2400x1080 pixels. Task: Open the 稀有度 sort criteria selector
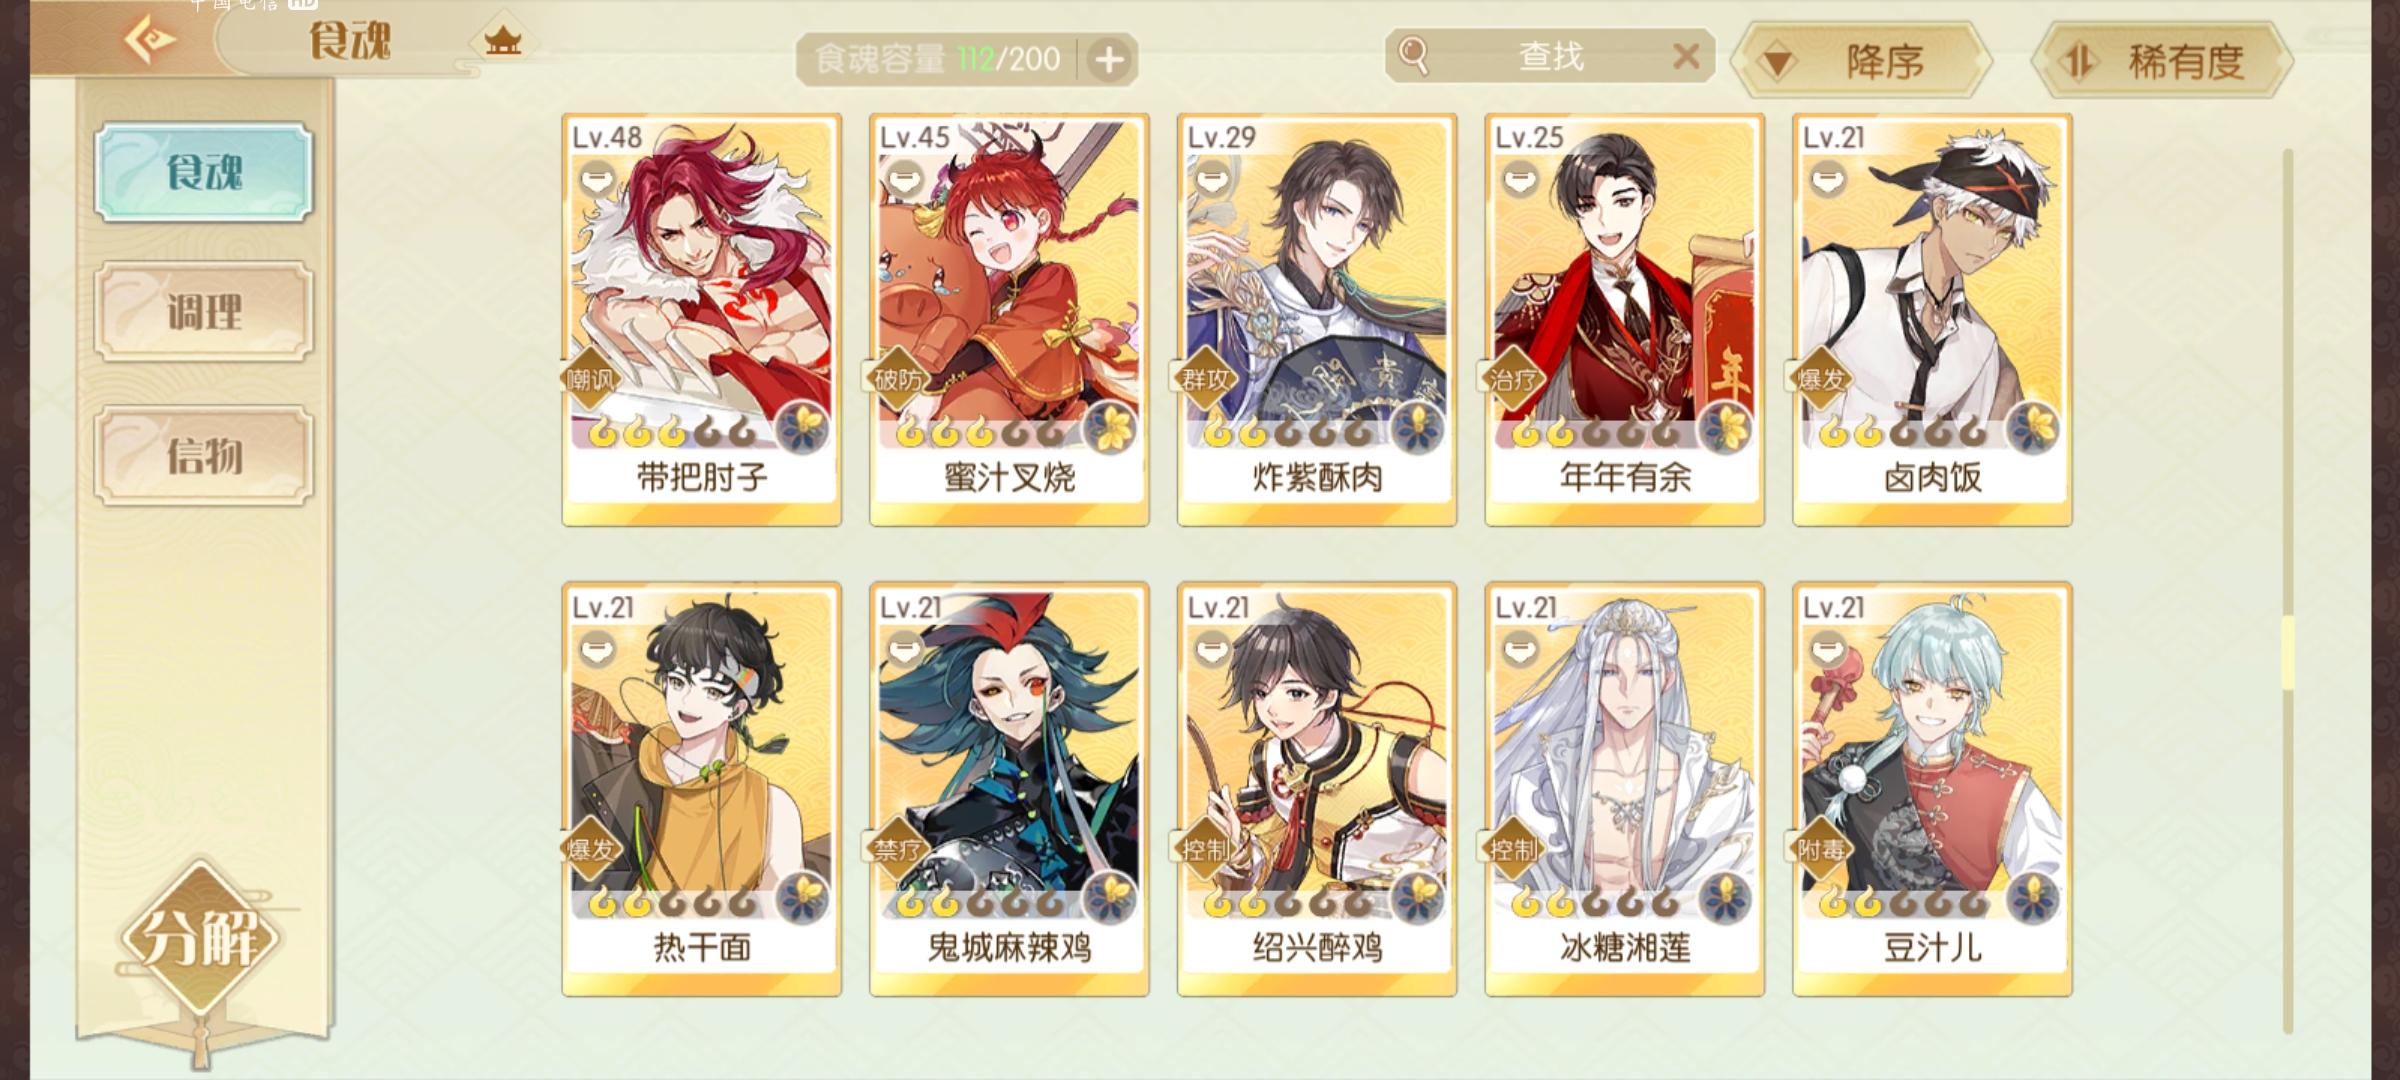[x=2162, y=61]
